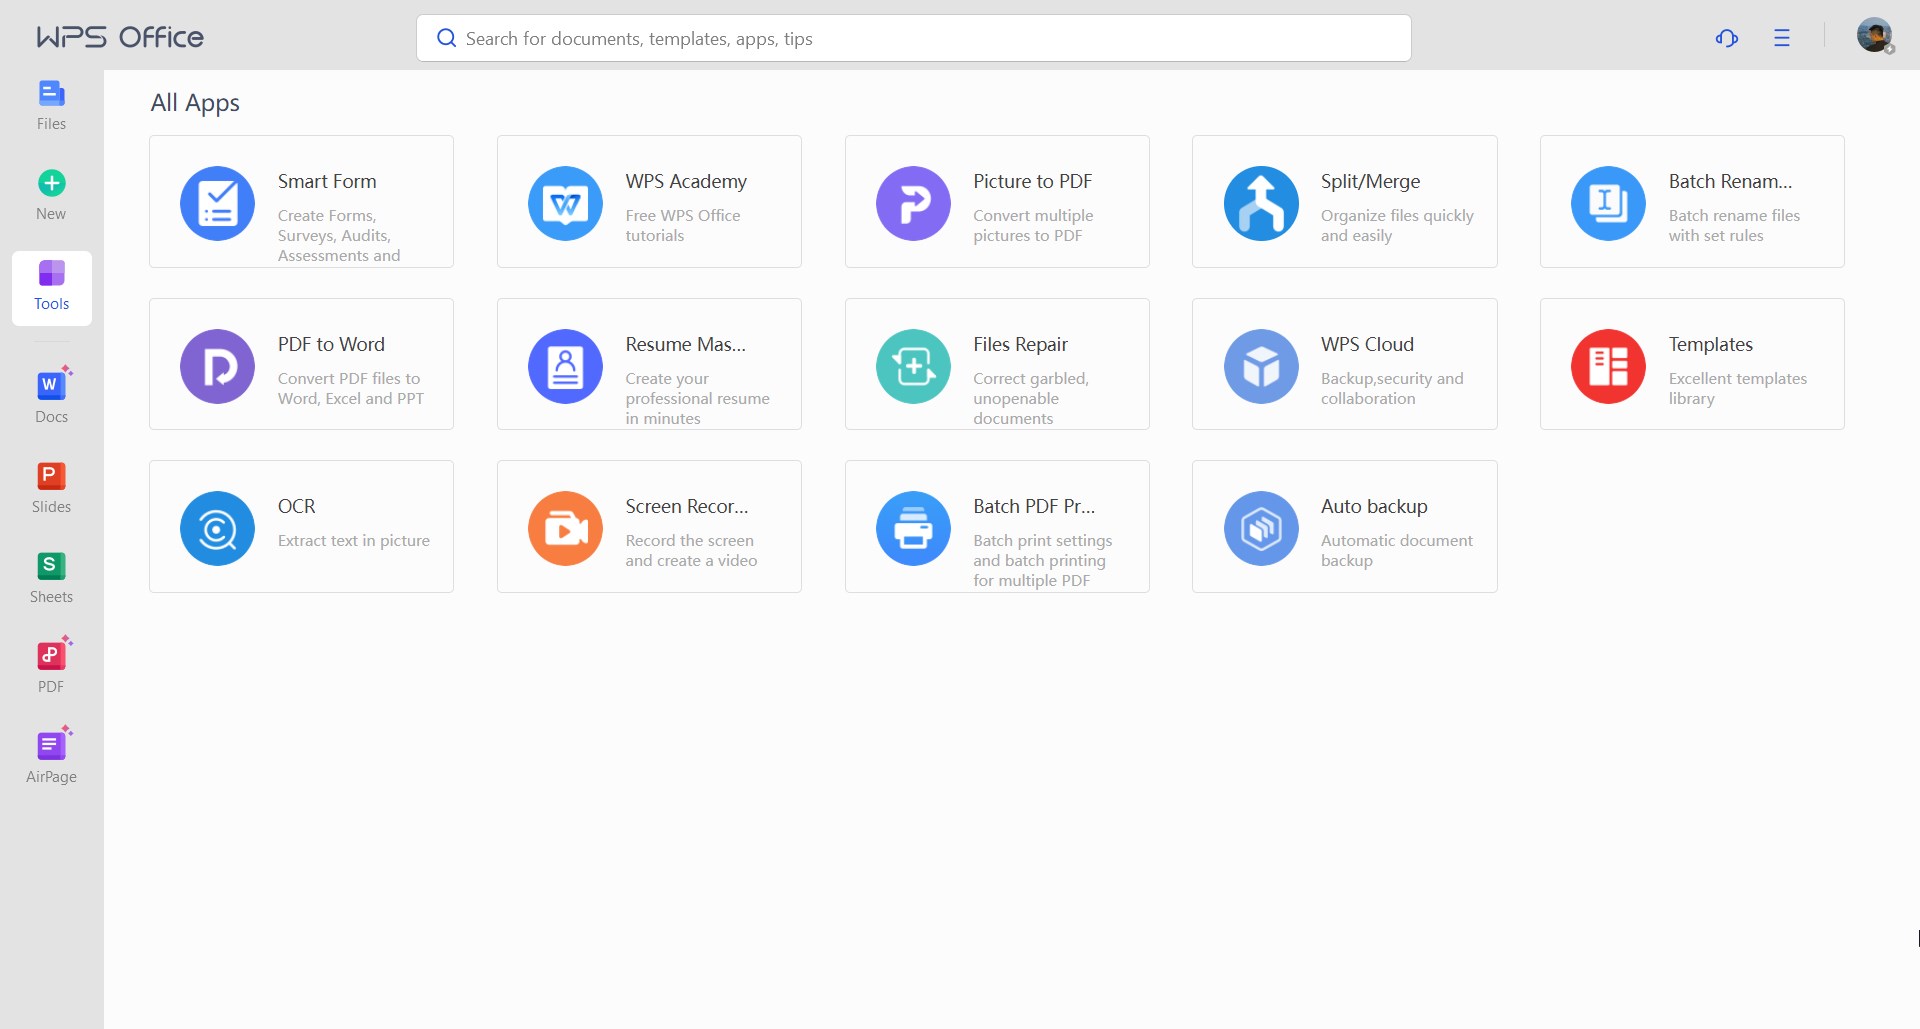Click the Files Repair app icon
1920x1029 pixels.
tap(913, 366)
